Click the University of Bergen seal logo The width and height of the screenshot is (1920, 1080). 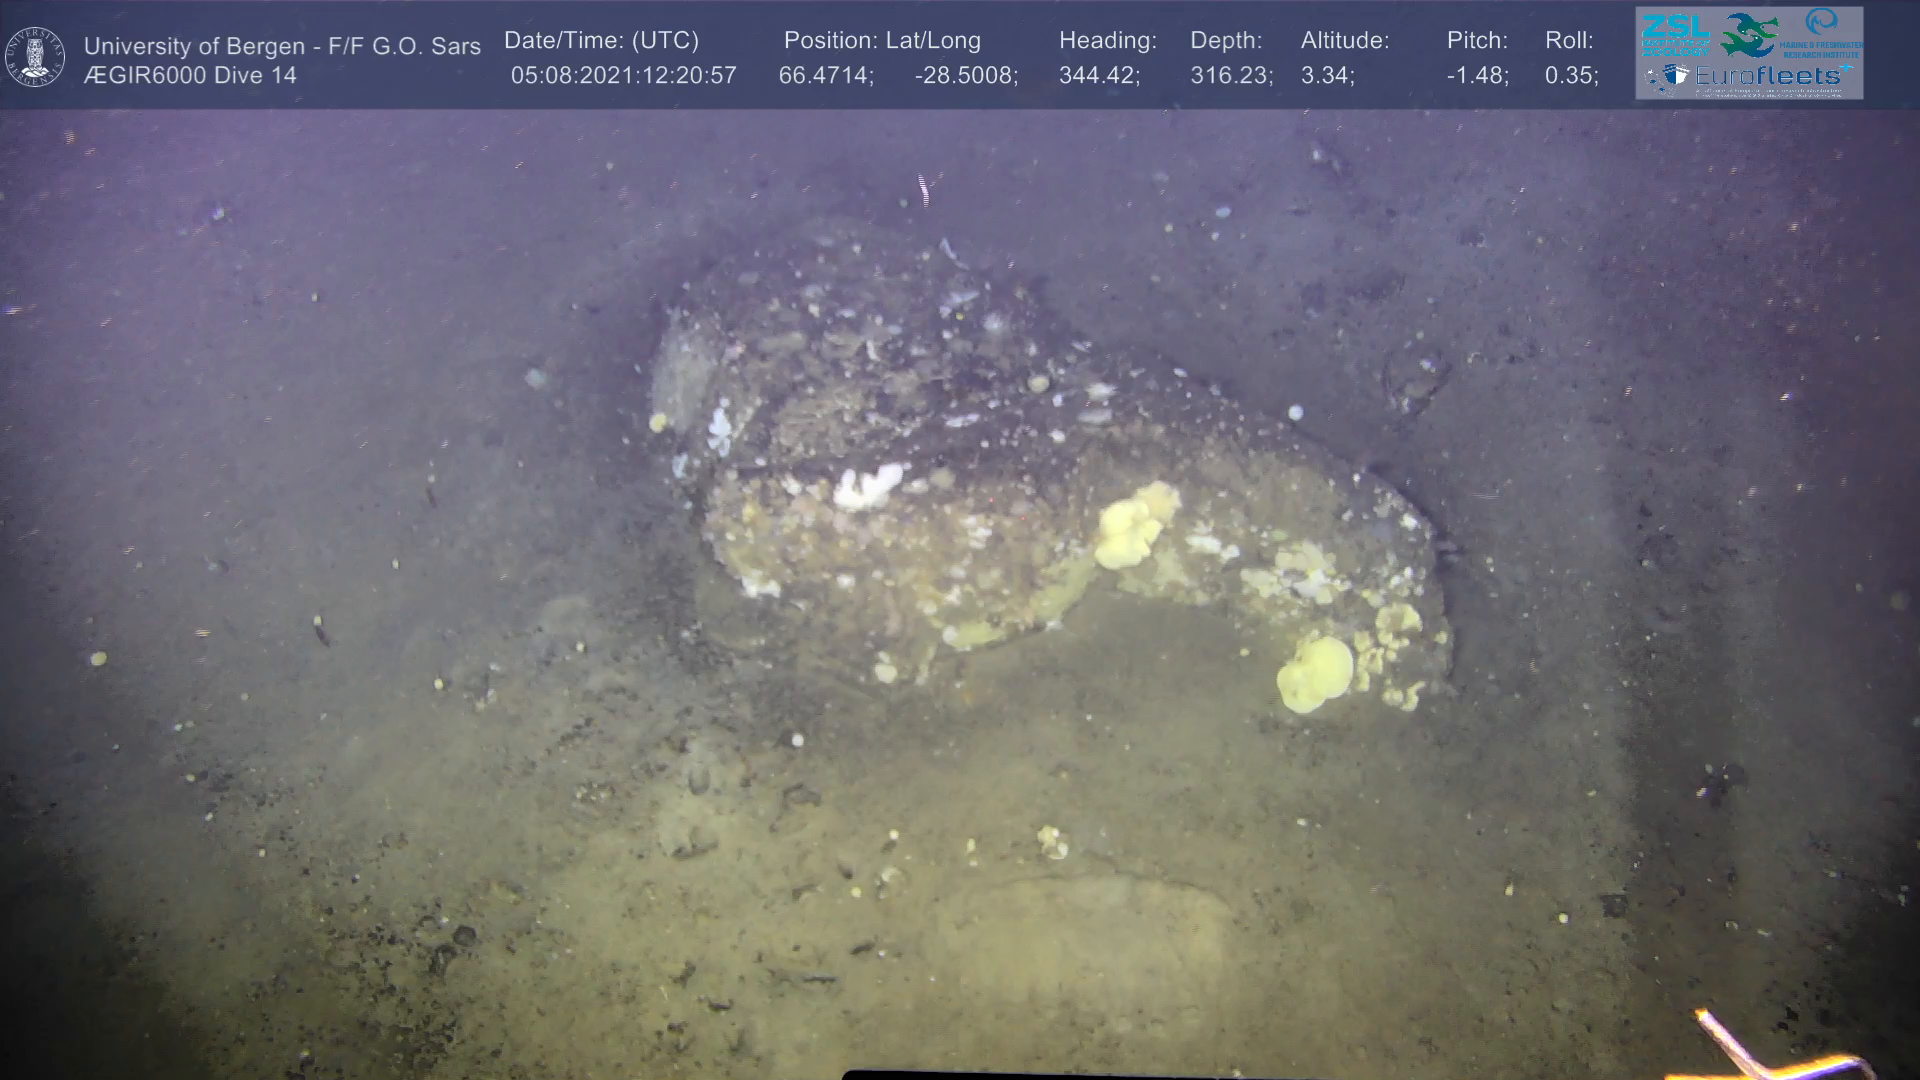[x=35, y=57]
